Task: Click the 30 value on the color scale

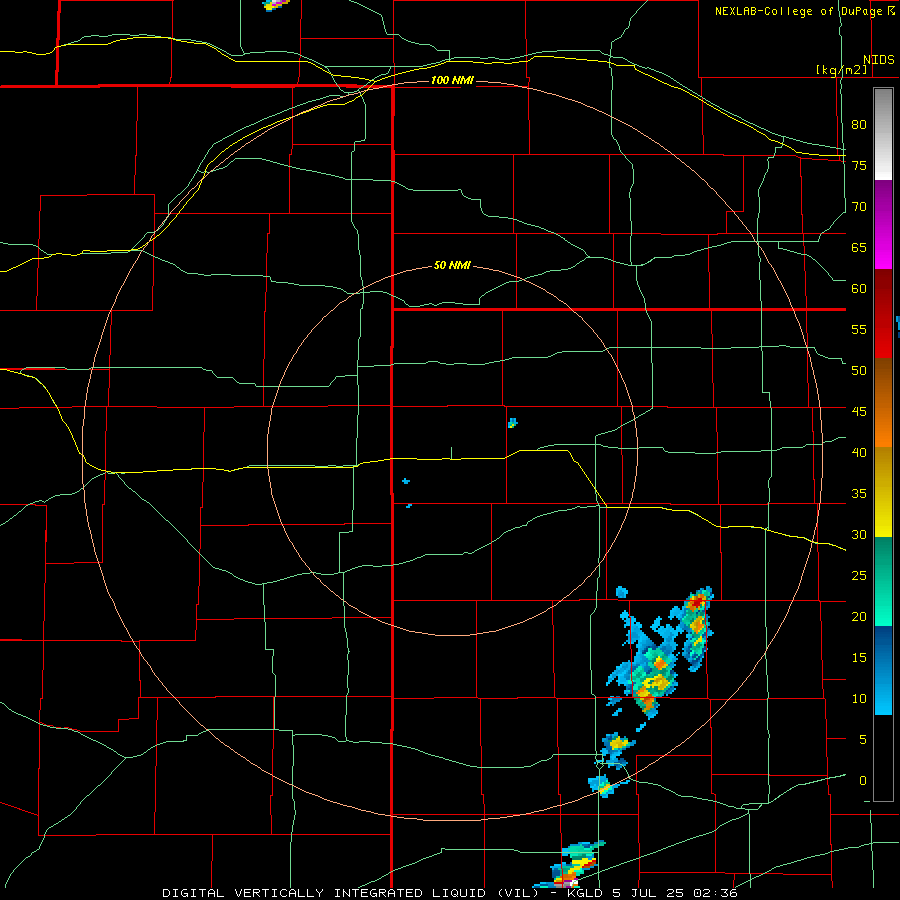Action: [x=859, y=535]
